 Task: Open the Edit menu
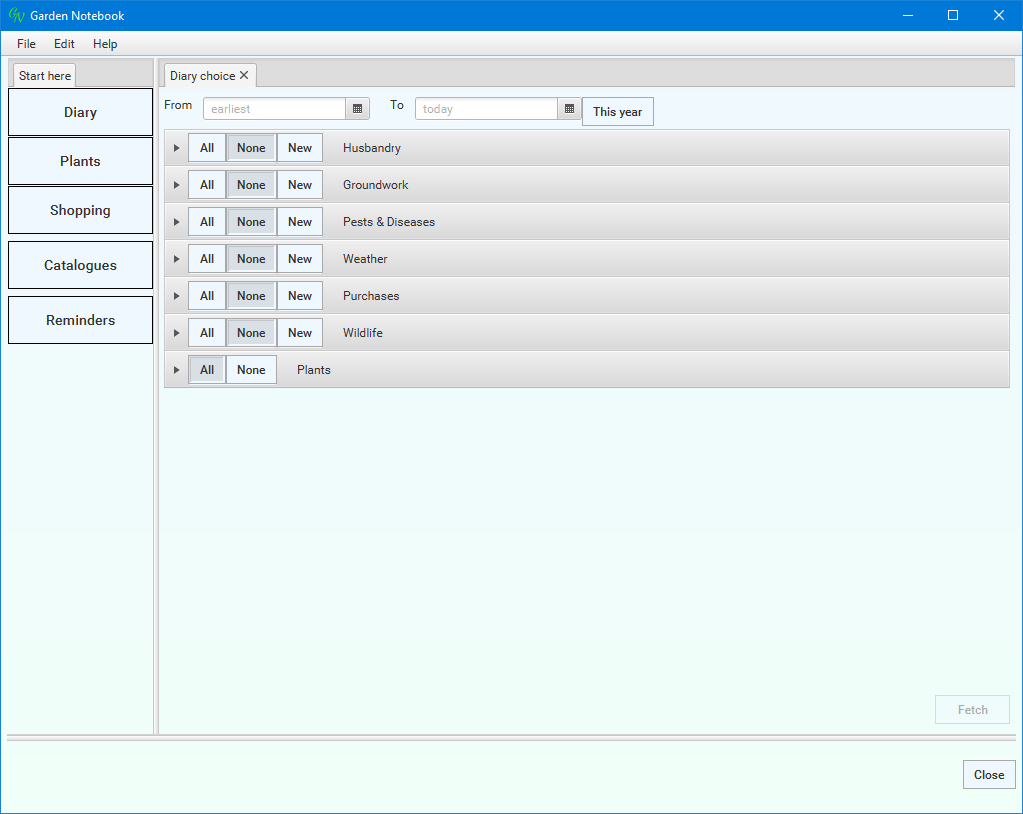[x=64, y=44]
